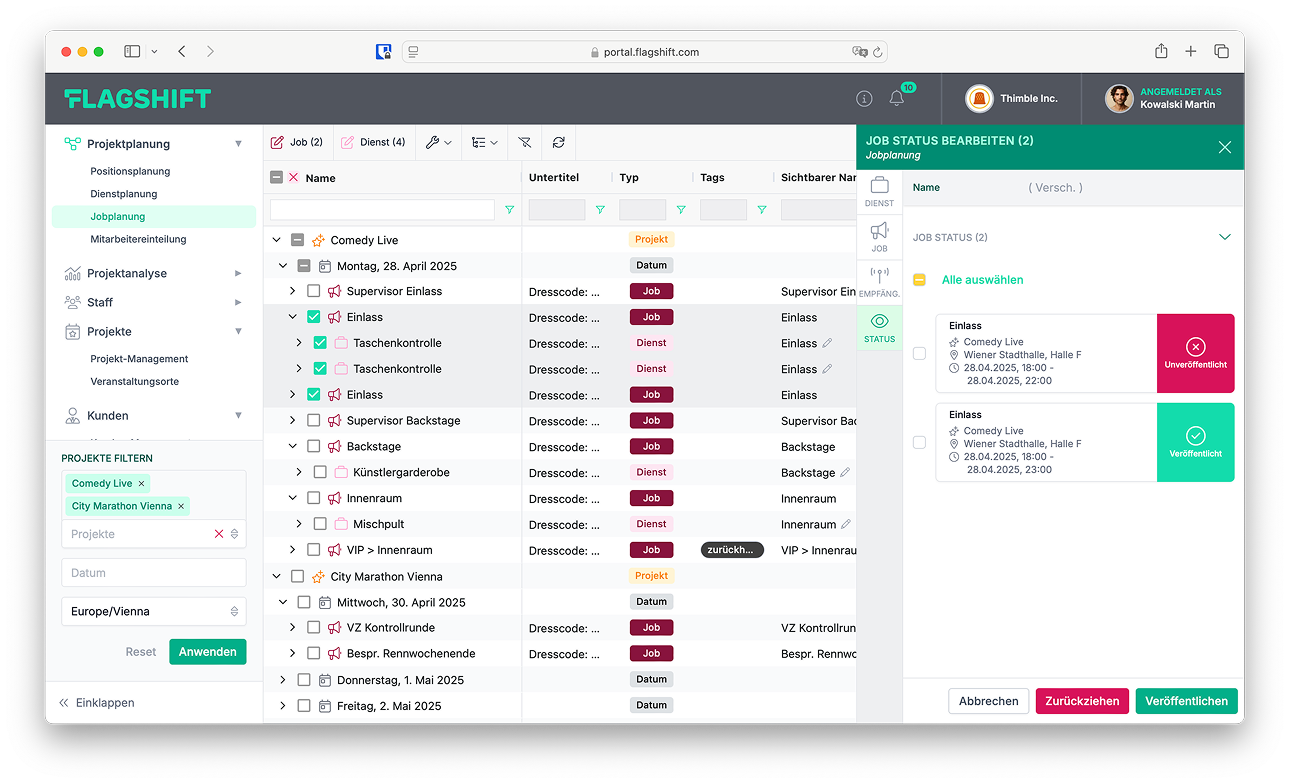
Task: Check the VIP > Innenraum row checkbox
Action: click(313, 550)
